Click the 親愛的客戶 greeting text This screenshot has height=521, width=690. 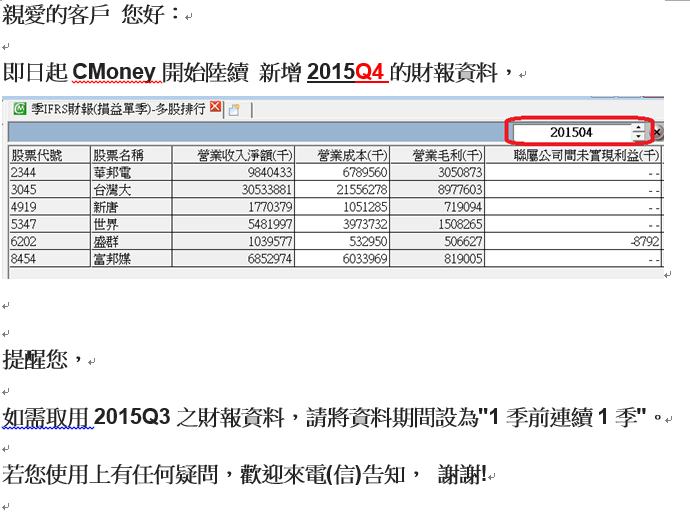pos(55,14)
